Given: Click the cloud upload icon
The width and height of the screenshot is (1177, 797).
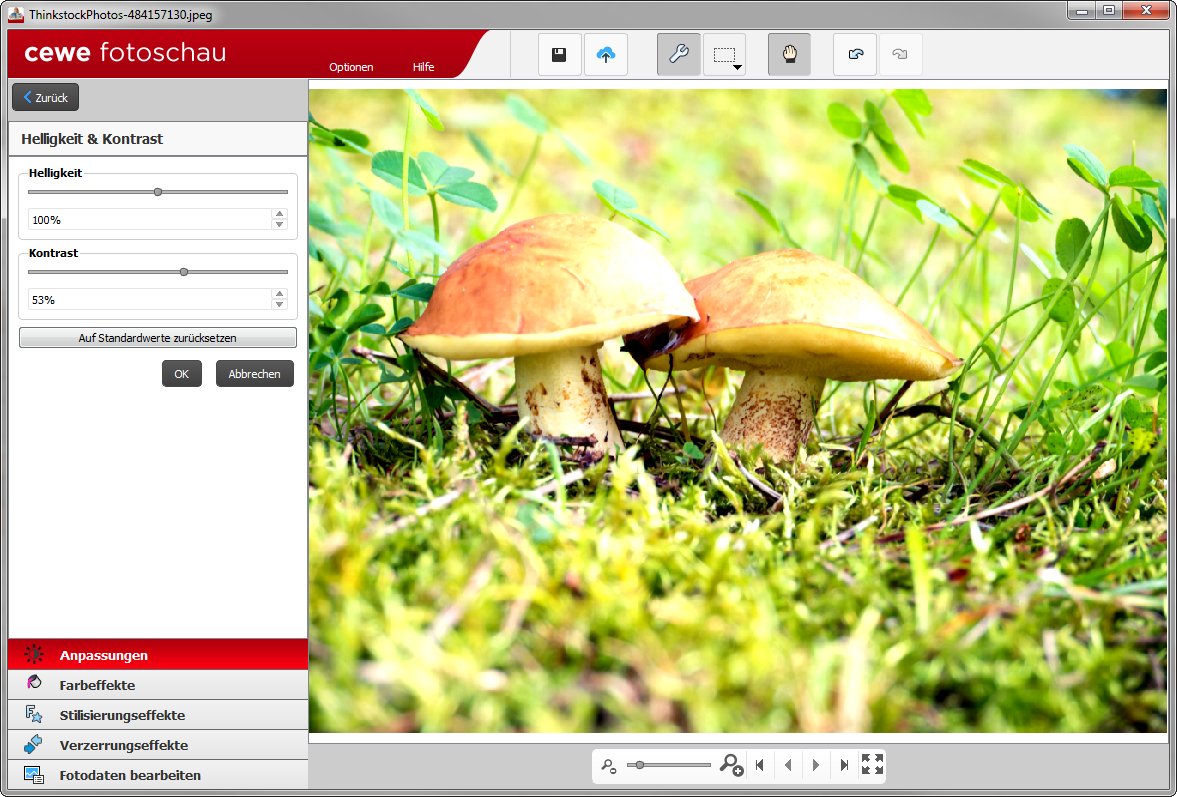Looking at the screenshot, I should click(x=605, y=55).
